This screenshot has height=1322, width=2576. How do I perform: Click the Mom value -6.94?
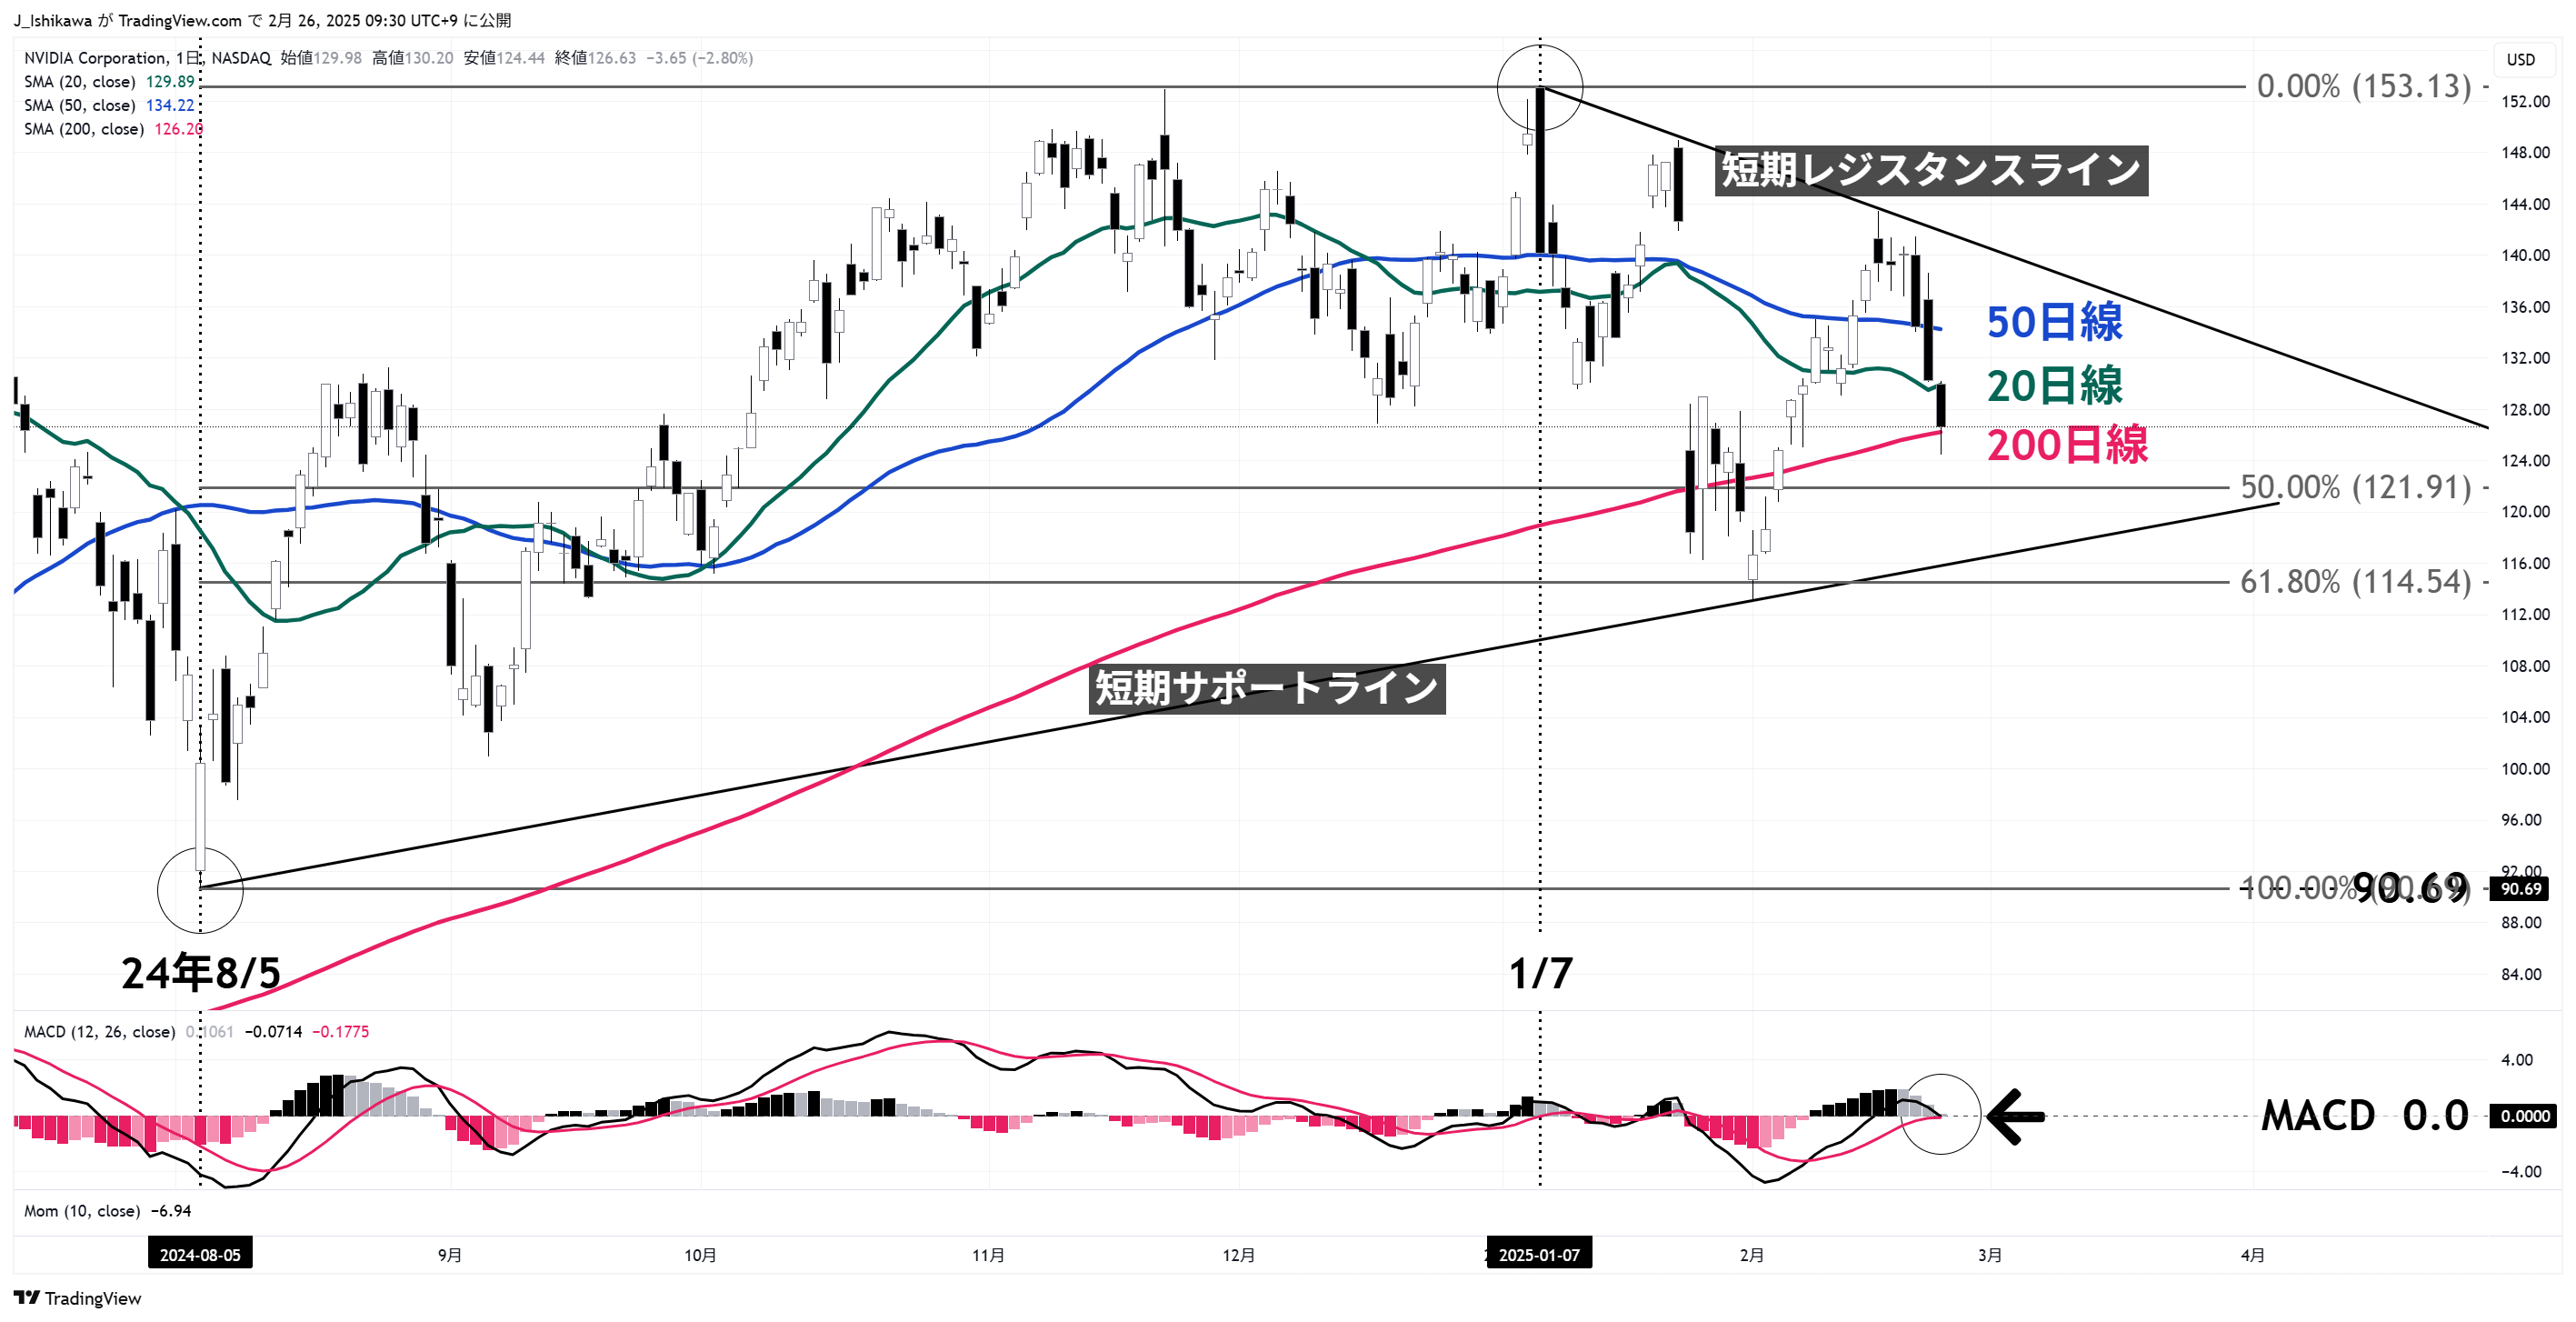[171, 1211]
